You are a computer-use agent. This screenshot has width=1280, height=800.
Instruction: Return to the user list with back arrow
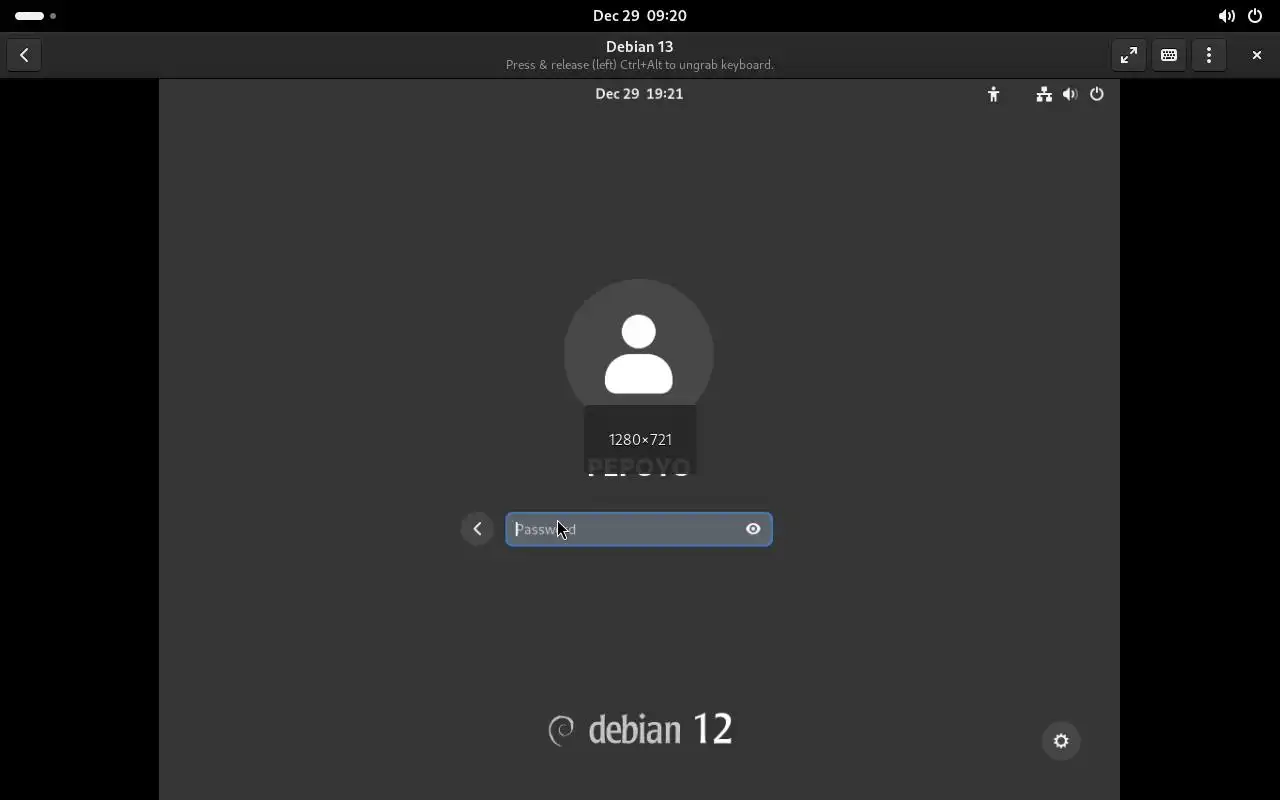[477, 529]
